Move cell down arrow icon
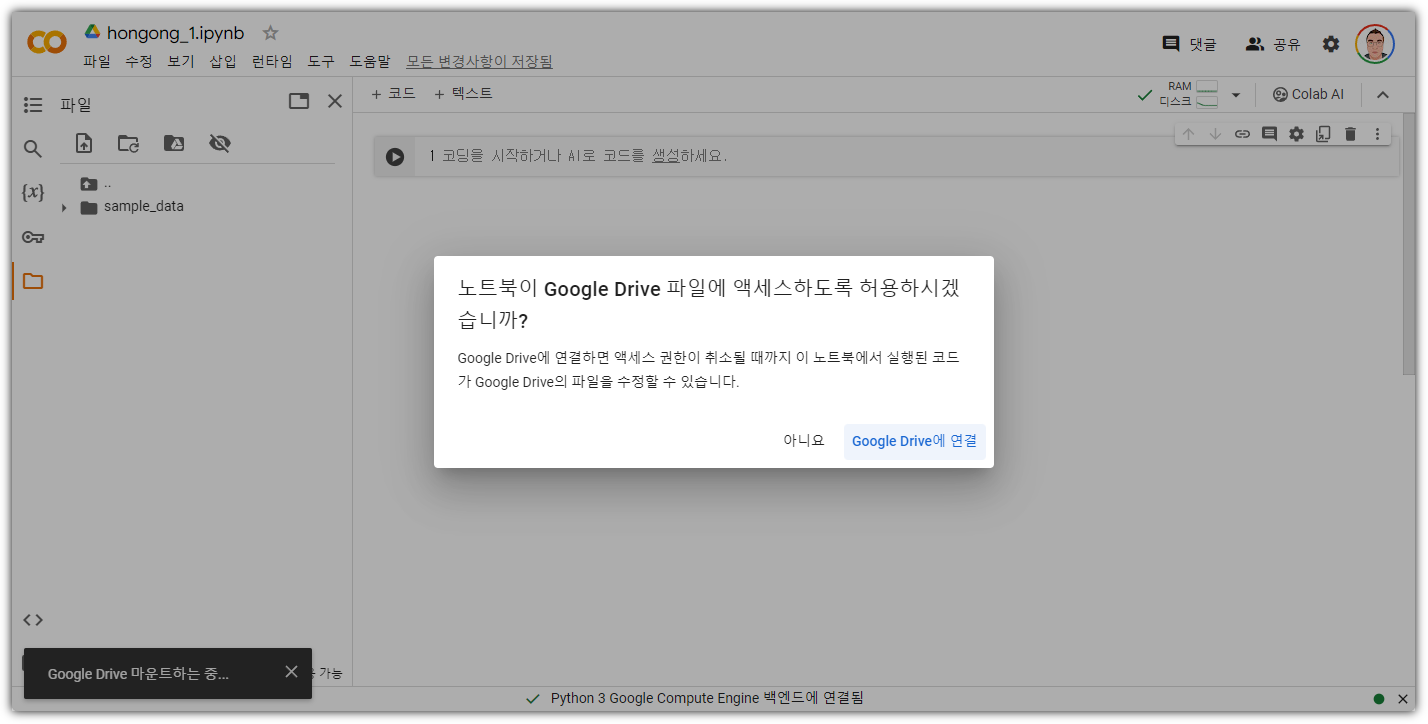This screenshot has width=1428, height=724. 1215,134
